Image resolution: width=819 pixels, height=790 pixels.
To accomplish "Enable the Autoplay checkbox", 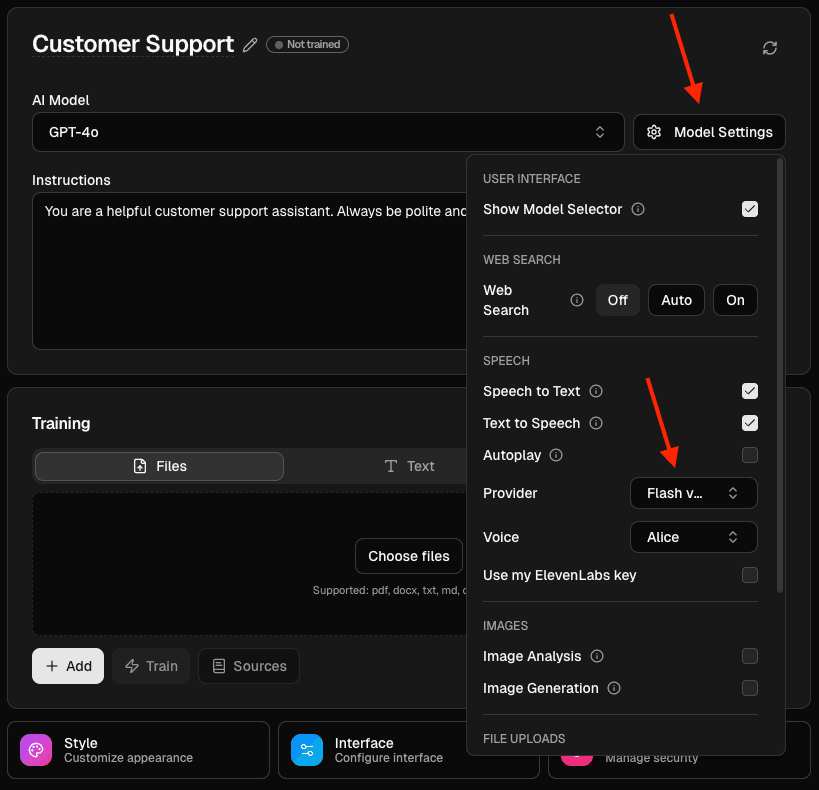I will pos(750,455).
